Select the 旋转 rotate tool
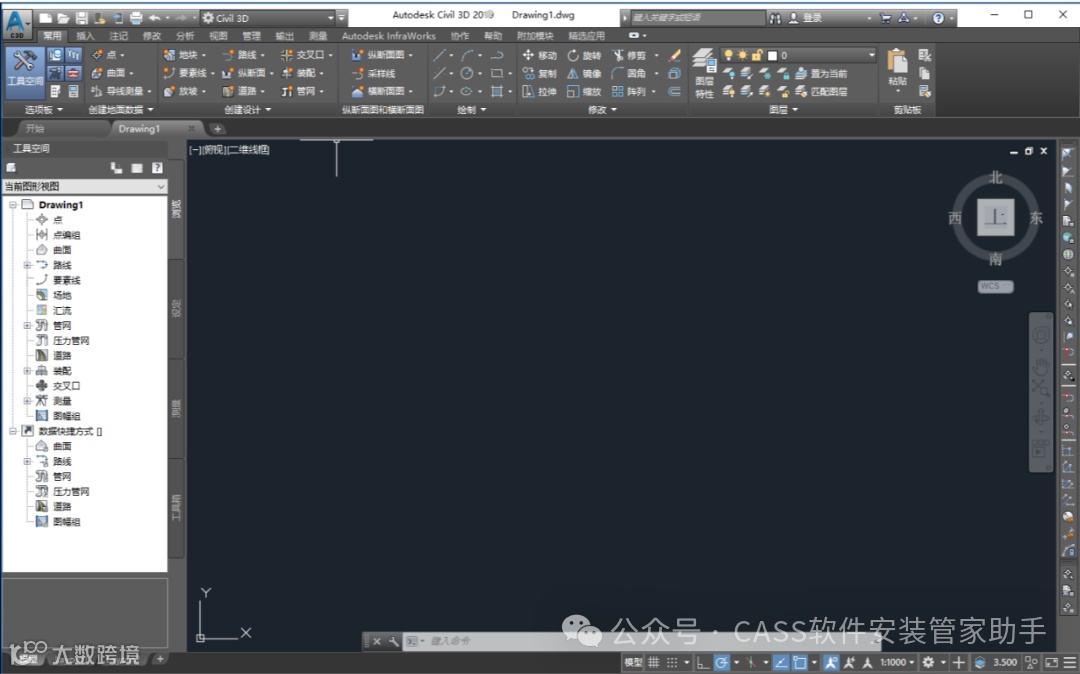 (x=584, y=55)
